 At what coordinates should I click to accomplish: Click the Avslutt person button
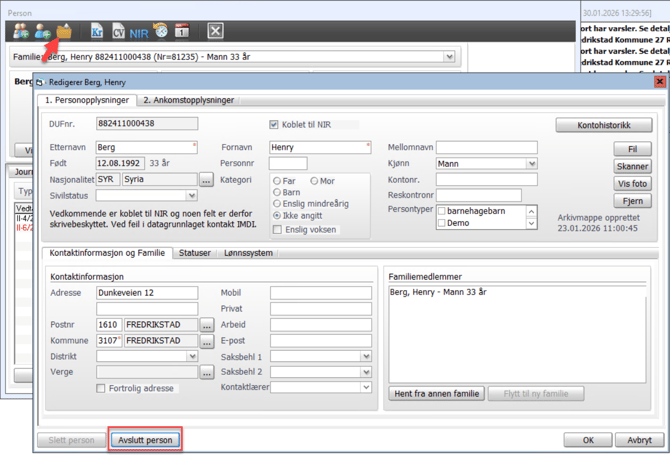coord(145,440)
